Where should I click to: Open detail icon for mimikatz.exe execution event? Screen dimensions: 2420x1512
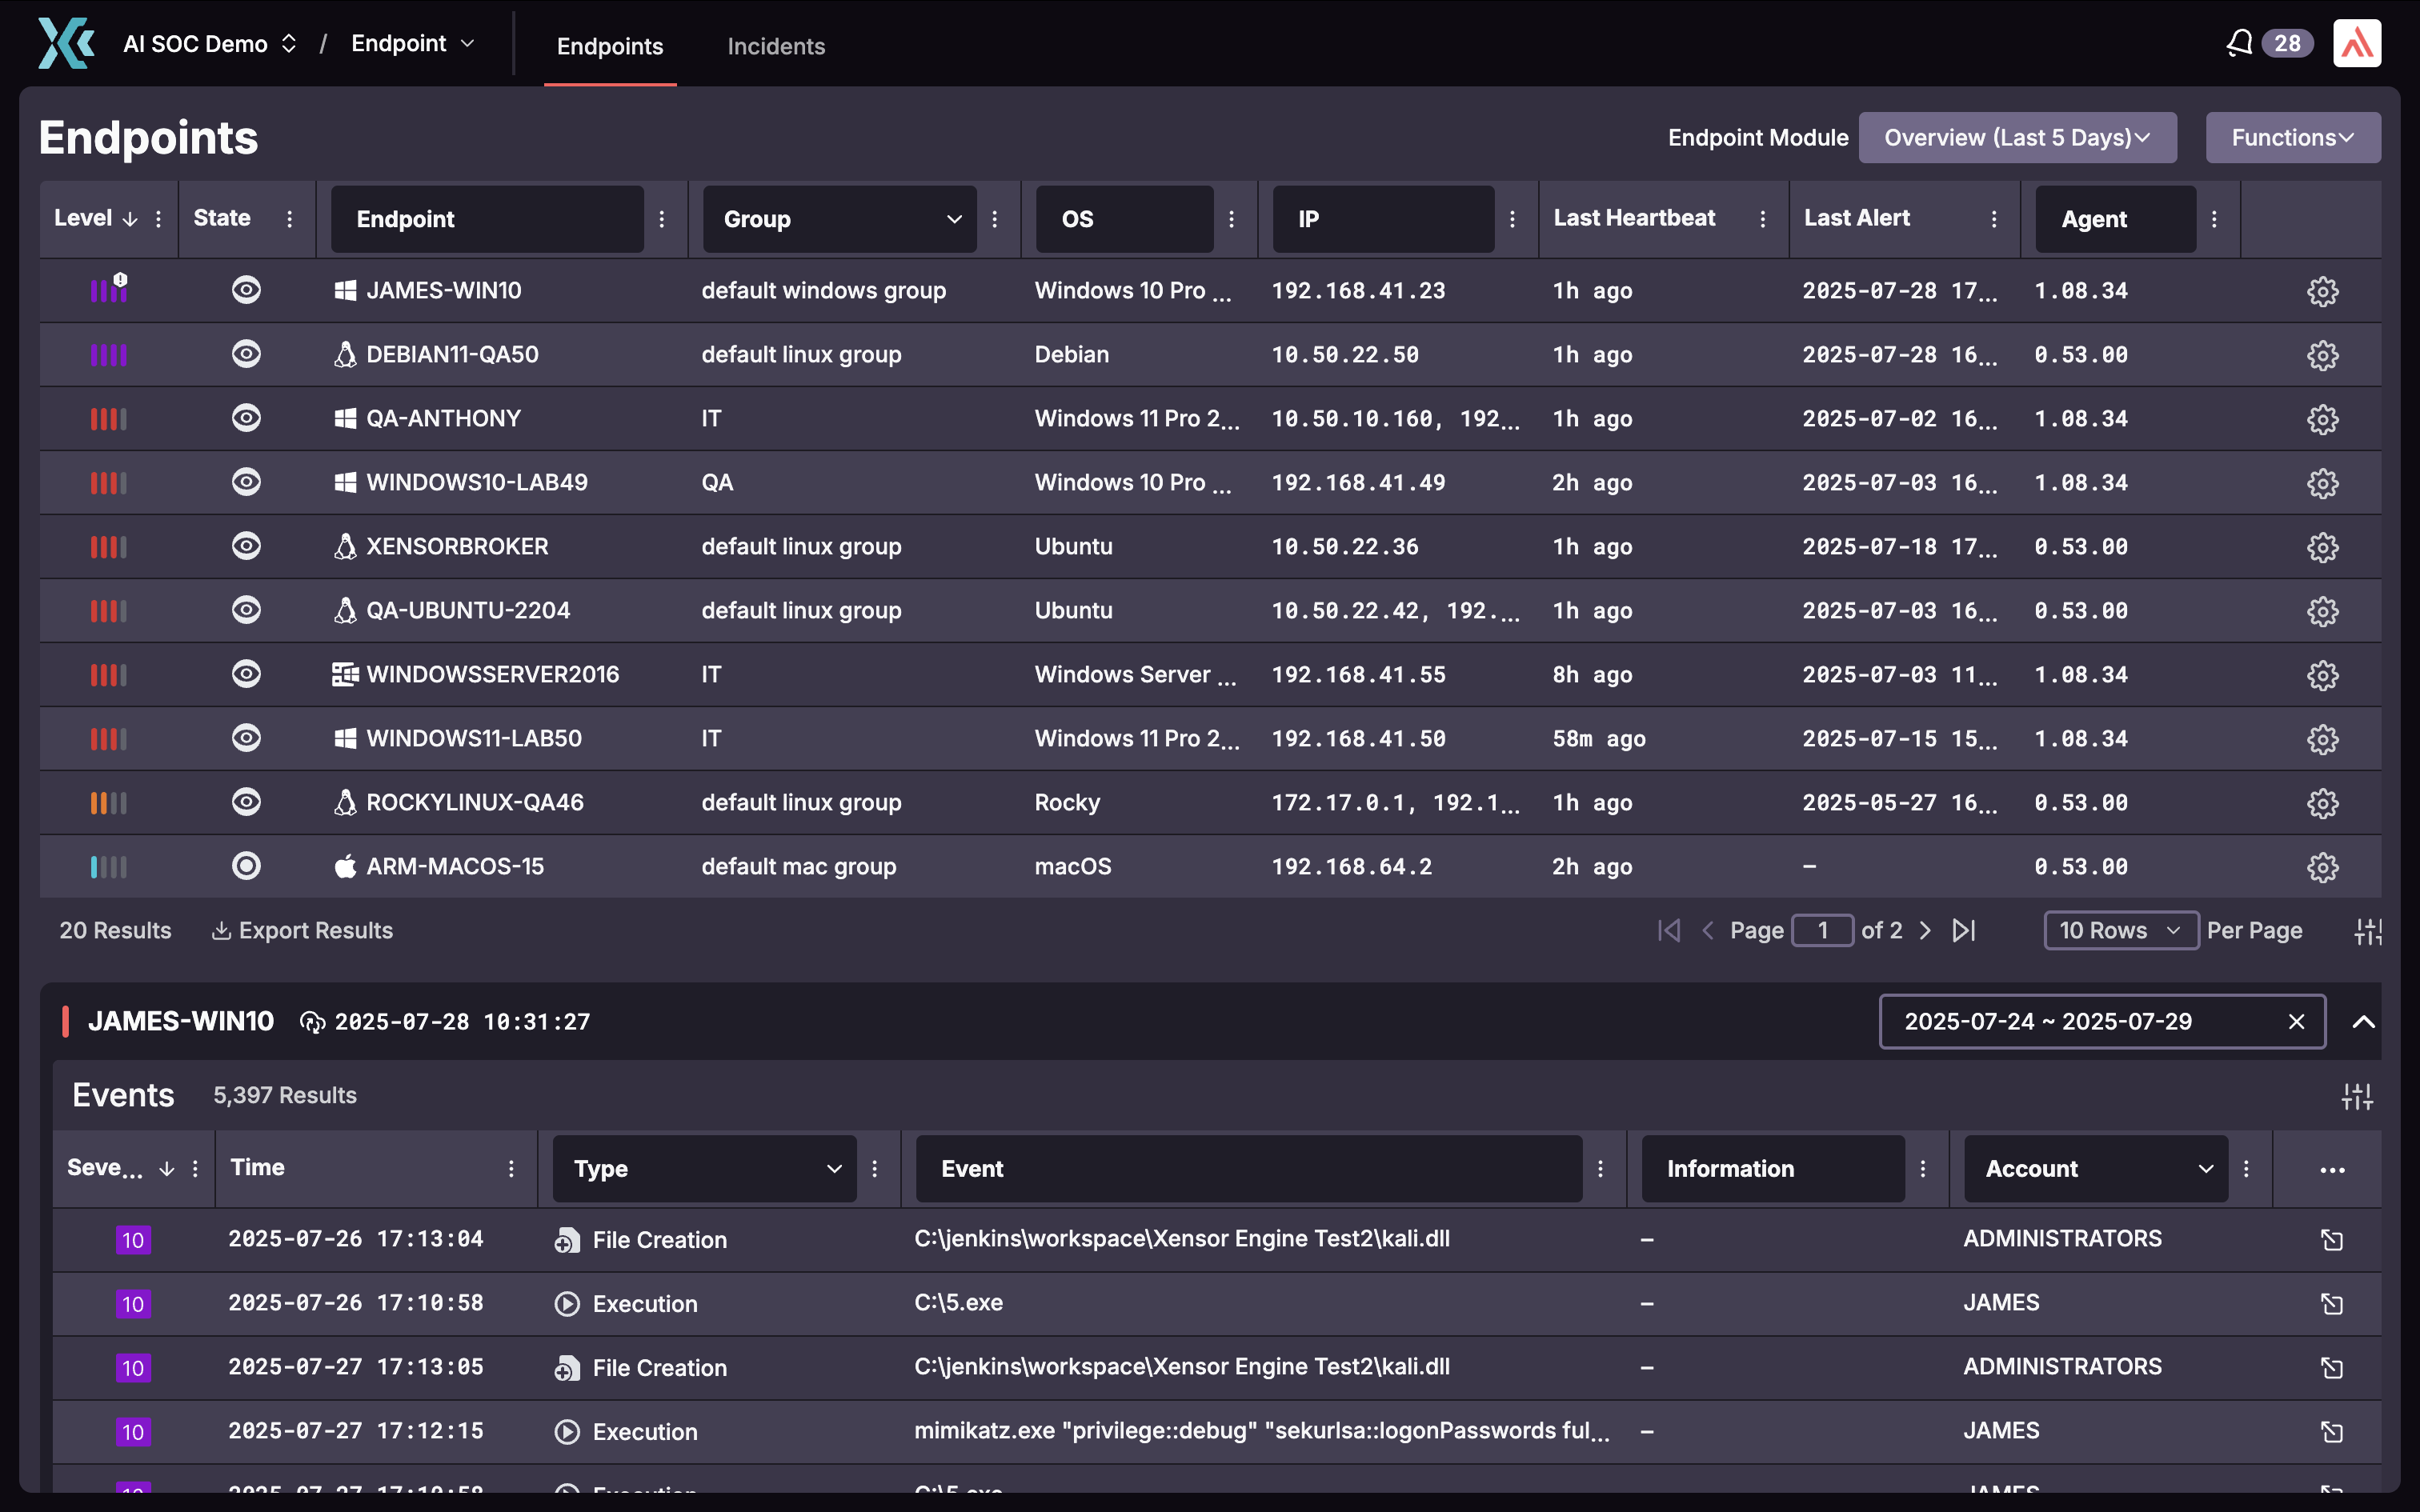pos(2331,1432)
